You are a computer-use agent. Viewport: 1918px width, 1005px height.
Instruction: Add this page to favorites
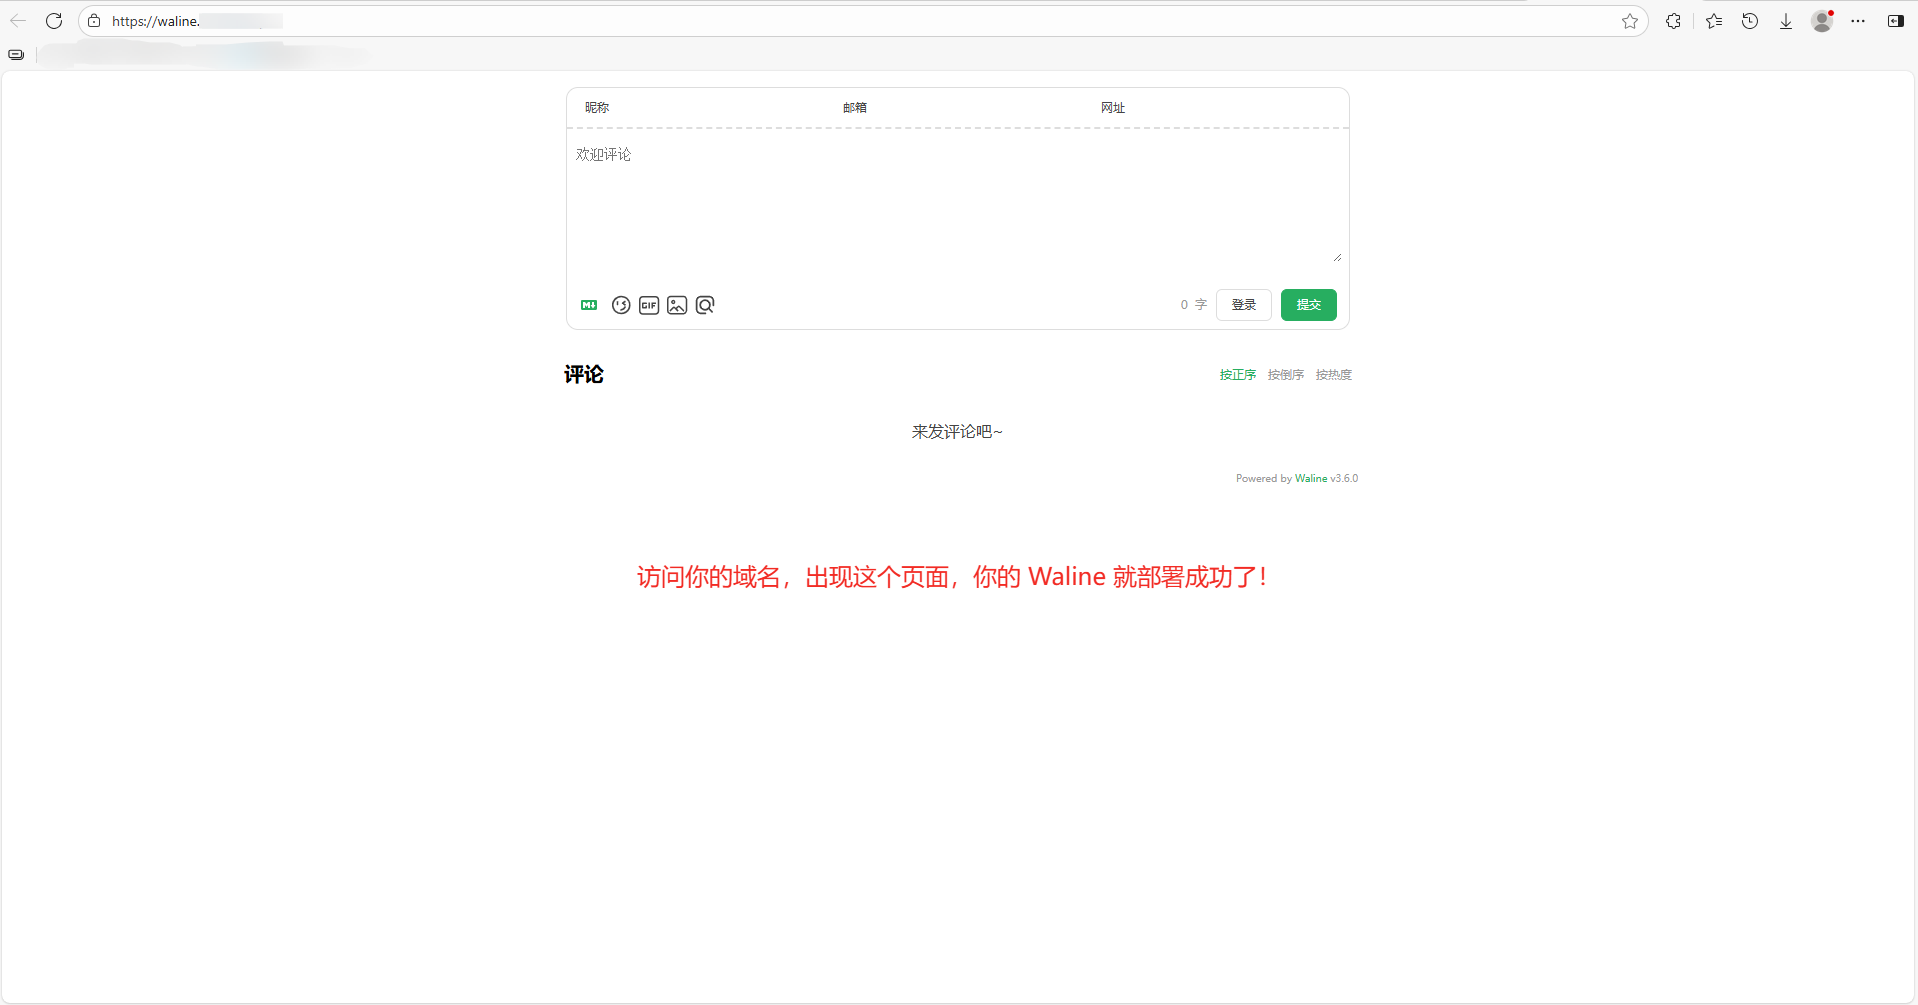click(x=1630, y=21)
